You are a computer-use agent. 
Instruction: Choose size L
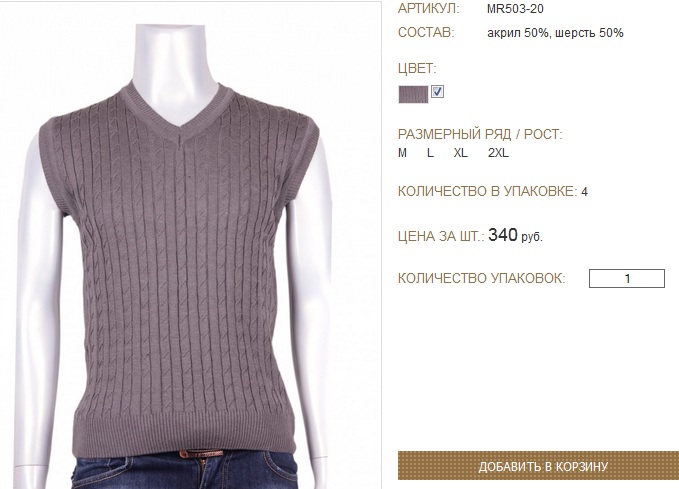430,153
